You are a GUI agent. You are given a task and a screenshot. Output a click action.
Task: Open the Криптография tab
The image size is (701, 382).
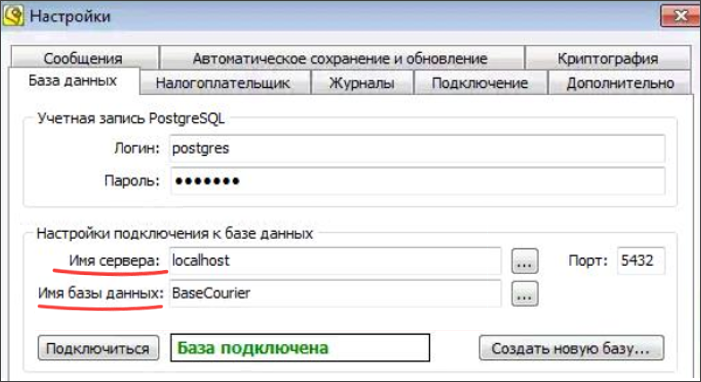click(x=608, y=58)
